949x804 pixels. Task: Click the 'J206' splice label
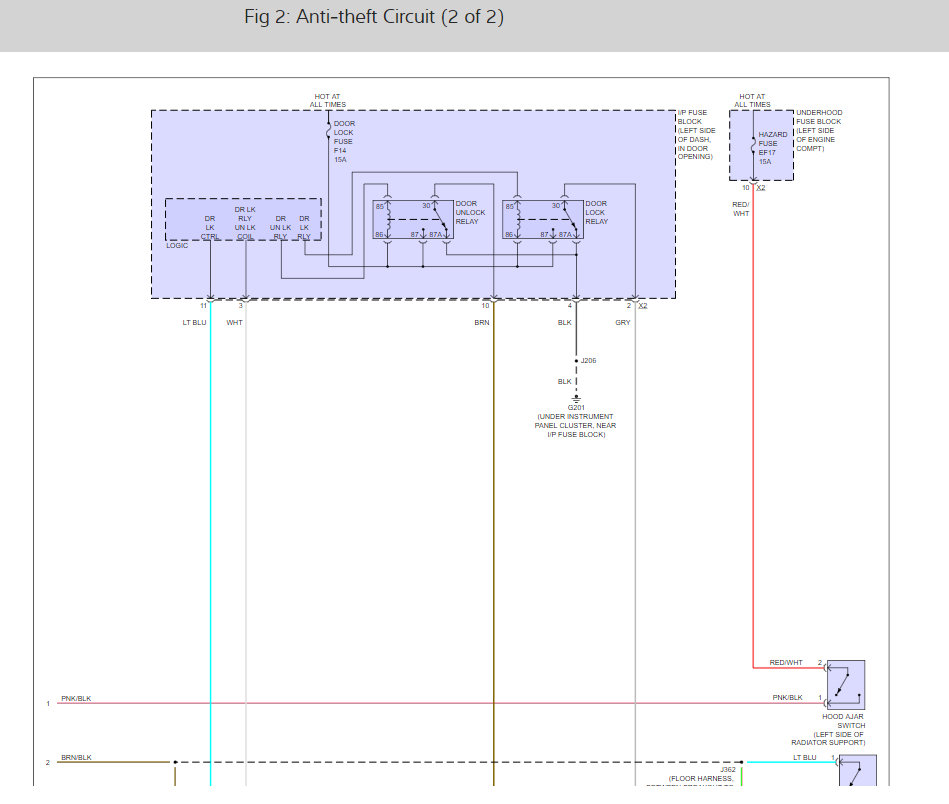click(x=588, y=361)
